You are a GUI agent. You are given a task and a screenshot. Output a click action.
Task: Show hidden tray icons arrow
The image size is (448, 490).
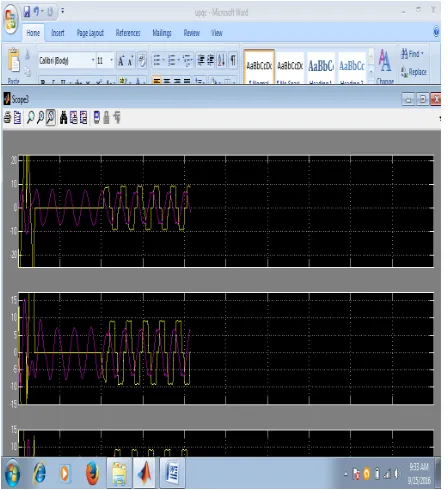coord(346,474)
